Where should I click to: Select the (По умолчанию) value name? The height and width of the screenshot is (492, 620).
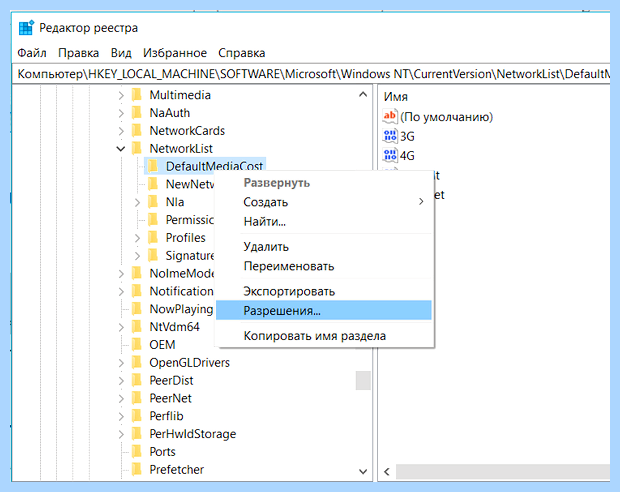tap(446, 117)
